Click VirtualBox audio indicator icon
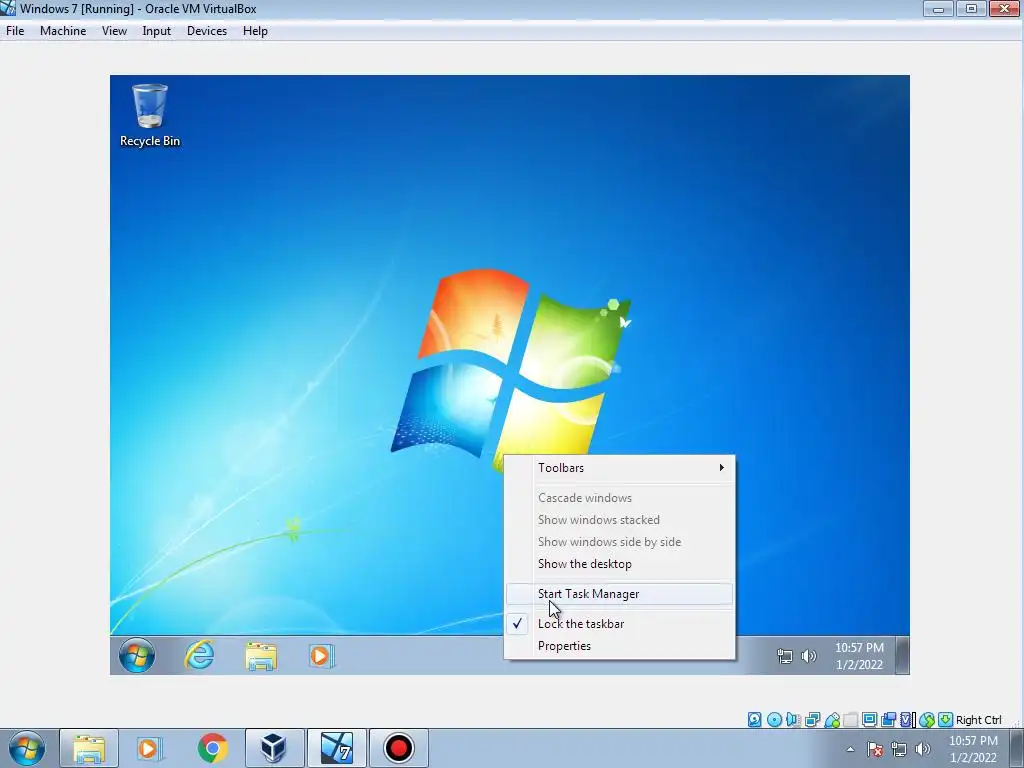Viewport: 1024px width, 768px height. tap(793, 720)
